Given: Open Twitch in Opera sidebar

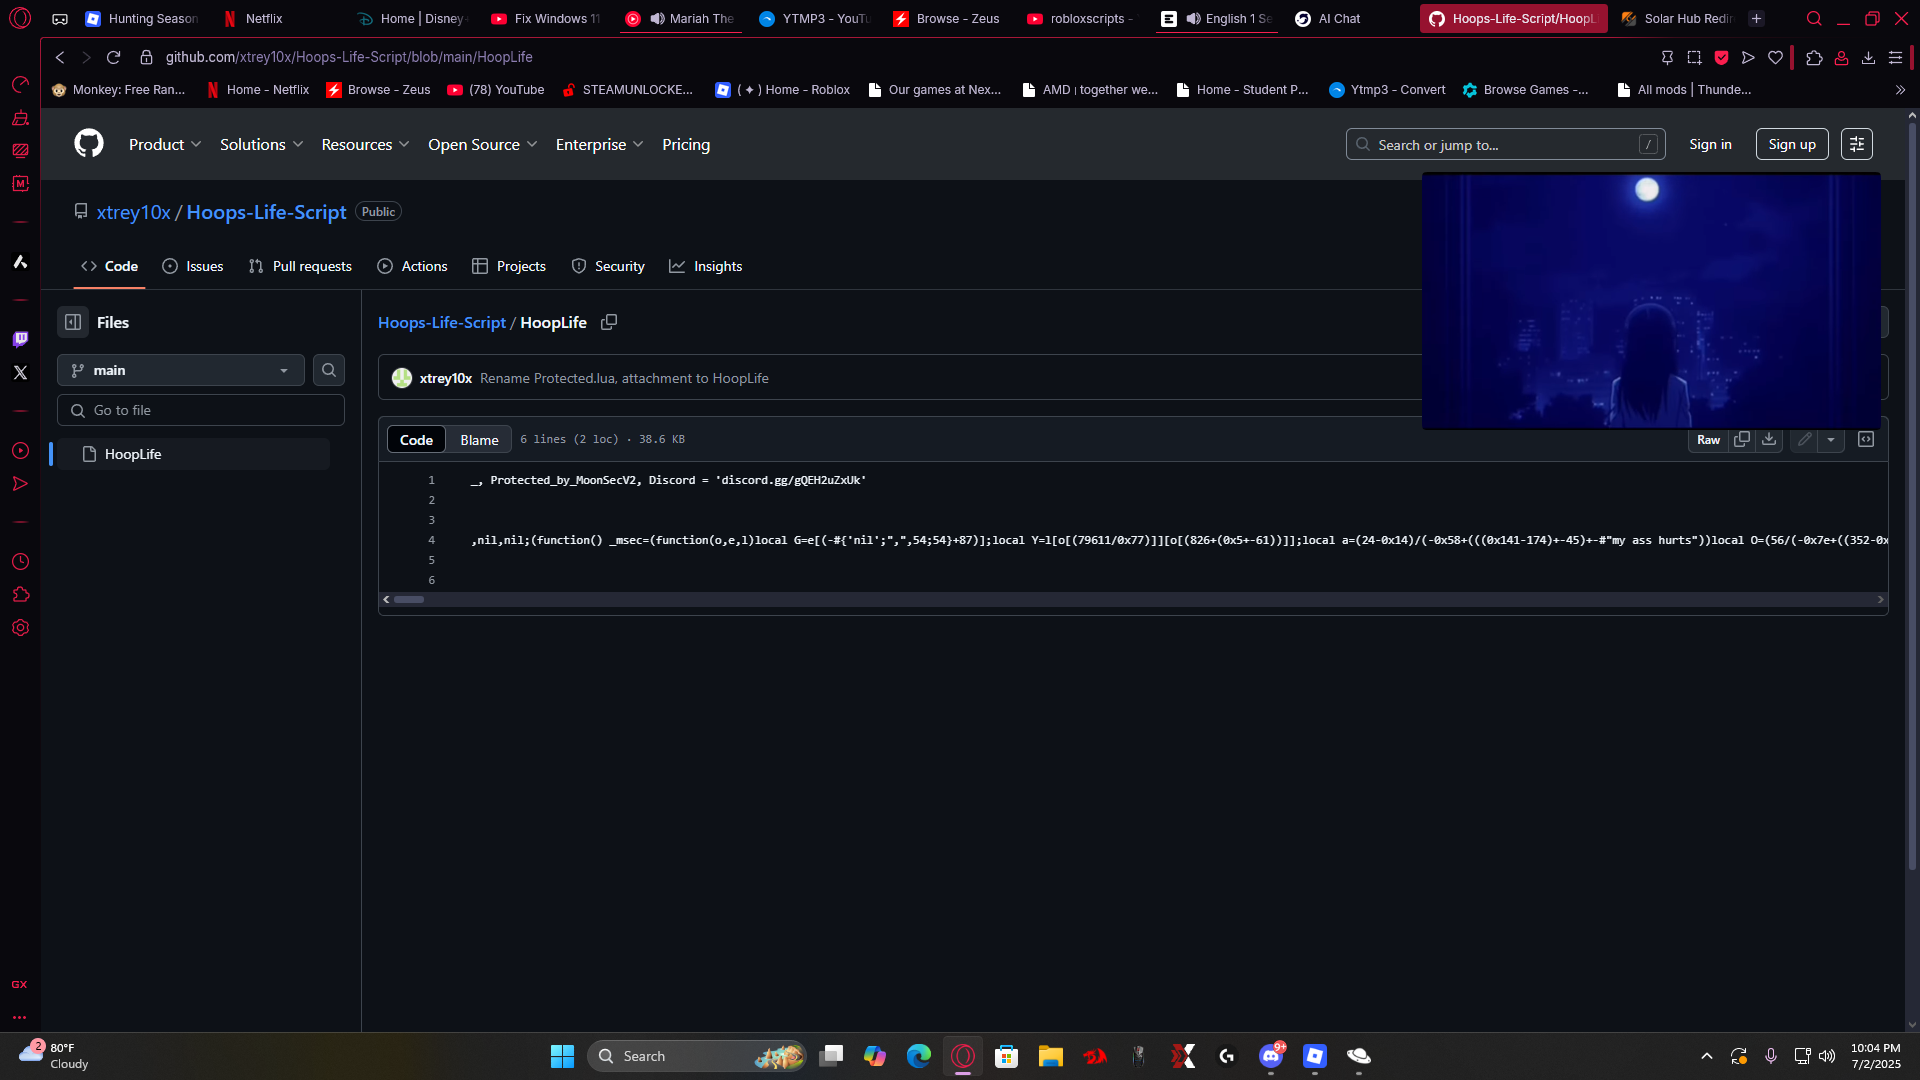Looking at the screenshot, I should tap(20, 339).
